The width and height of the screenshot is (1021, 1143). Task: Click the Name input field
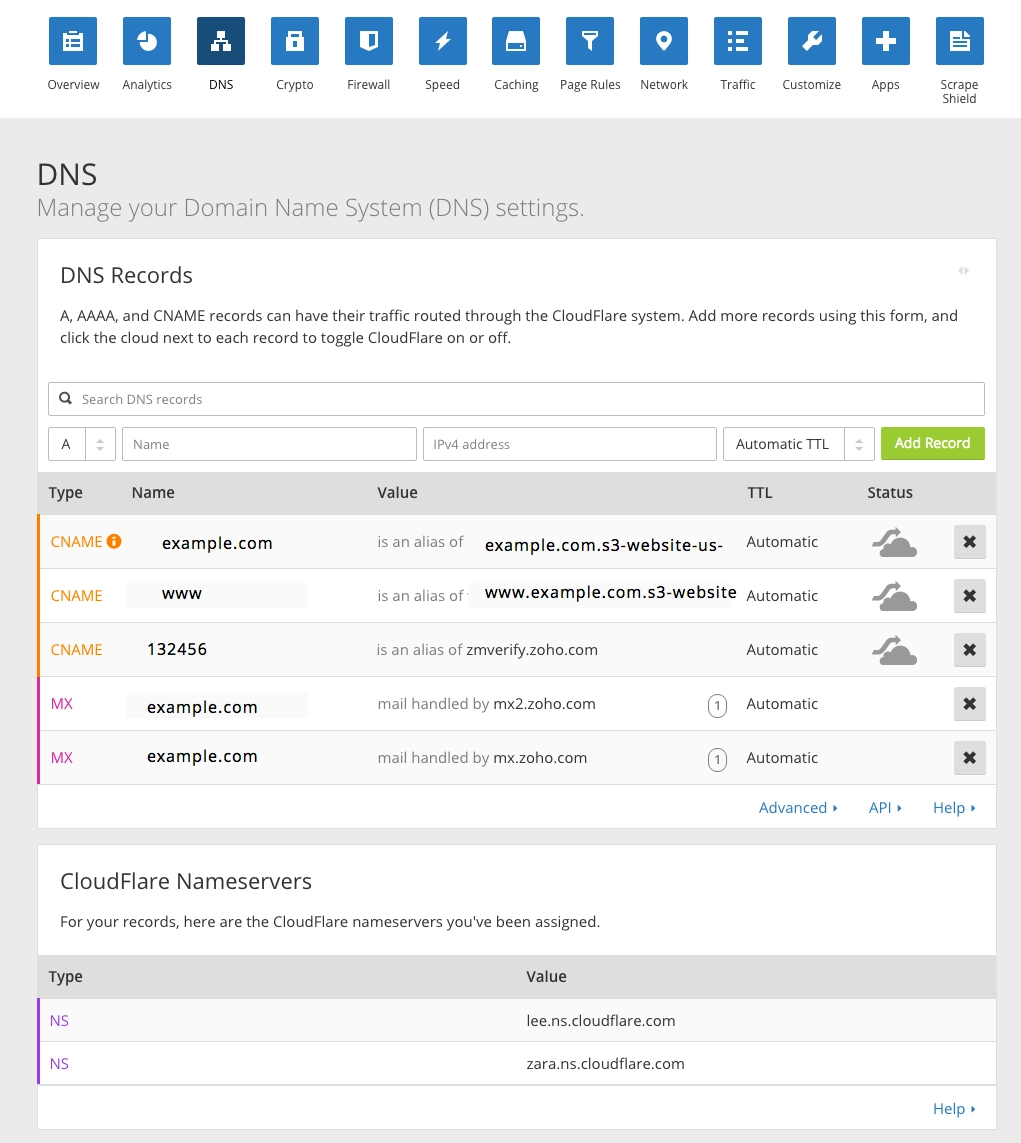tap(269, 444)
